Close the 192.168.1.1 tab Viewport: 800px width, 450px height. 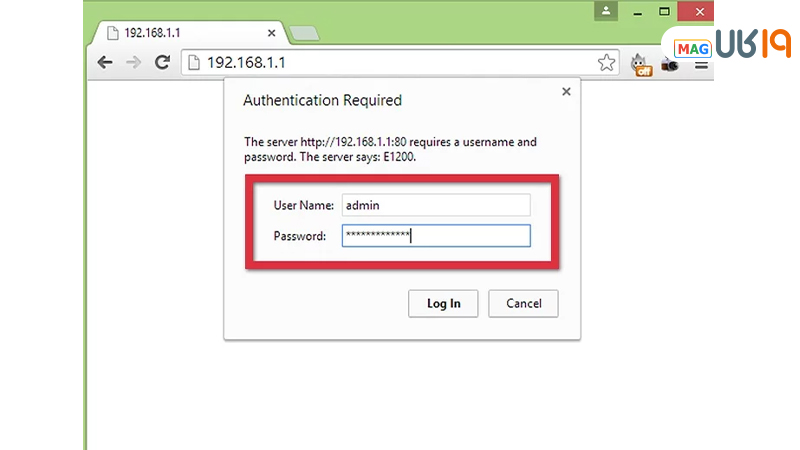270,32
